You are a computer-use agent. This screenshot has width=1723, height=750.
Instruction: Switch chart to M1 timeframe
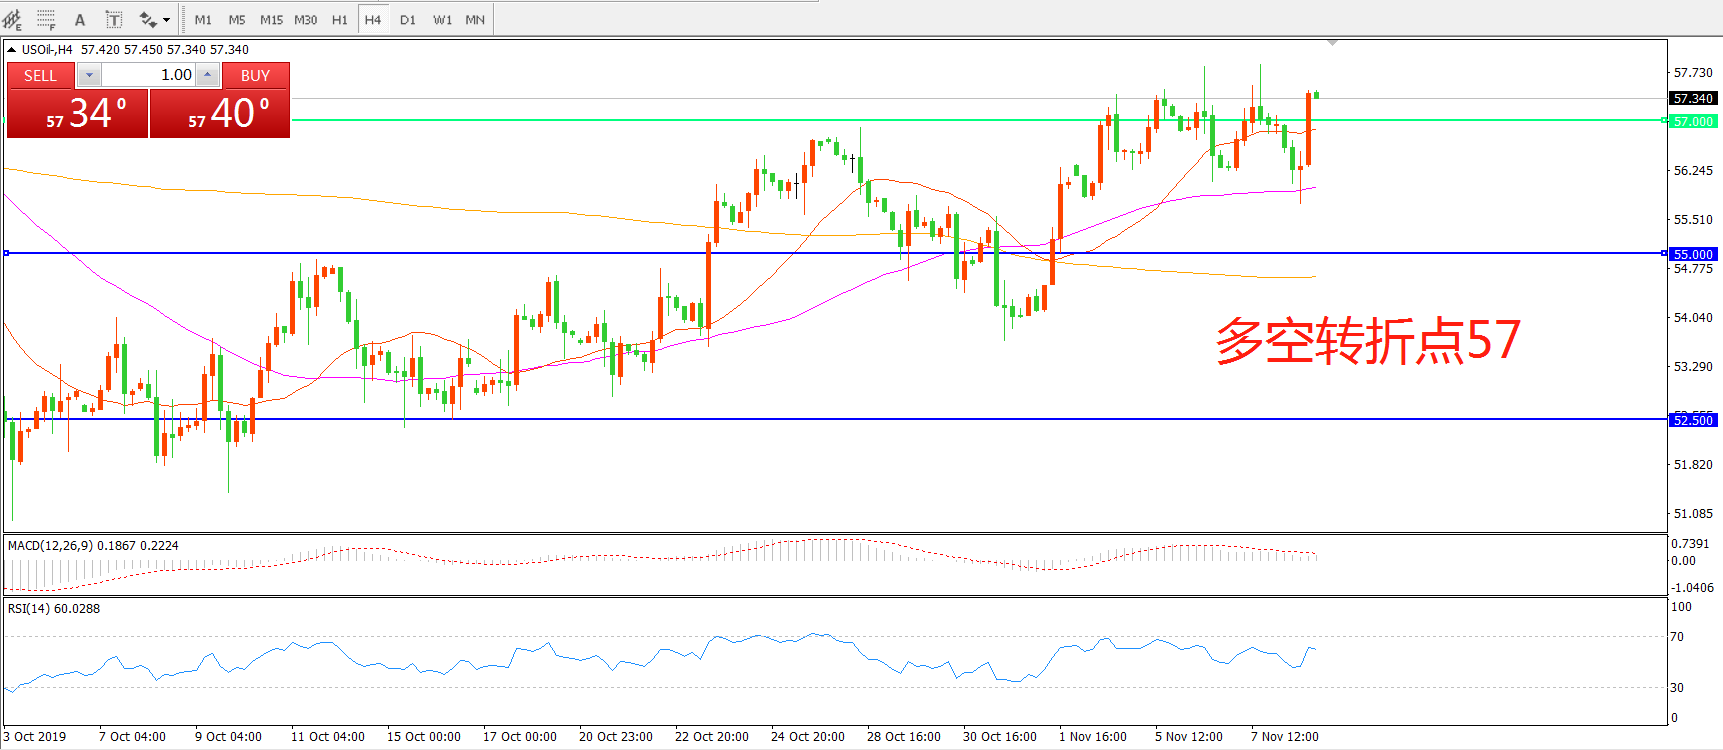[x=203, y=19]
